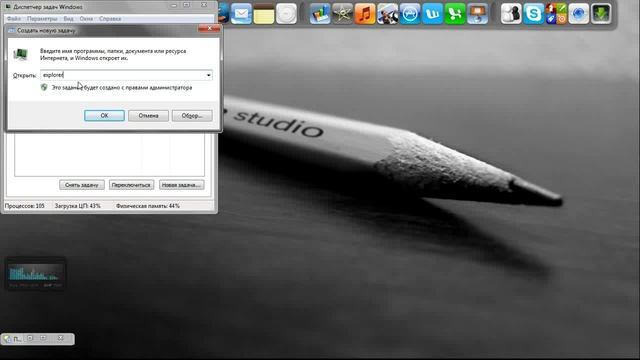The width and height of the screenshot is (640, 360).
Task: Open the blue swirl browser icon in dock
Action: (x=578, y=14)
